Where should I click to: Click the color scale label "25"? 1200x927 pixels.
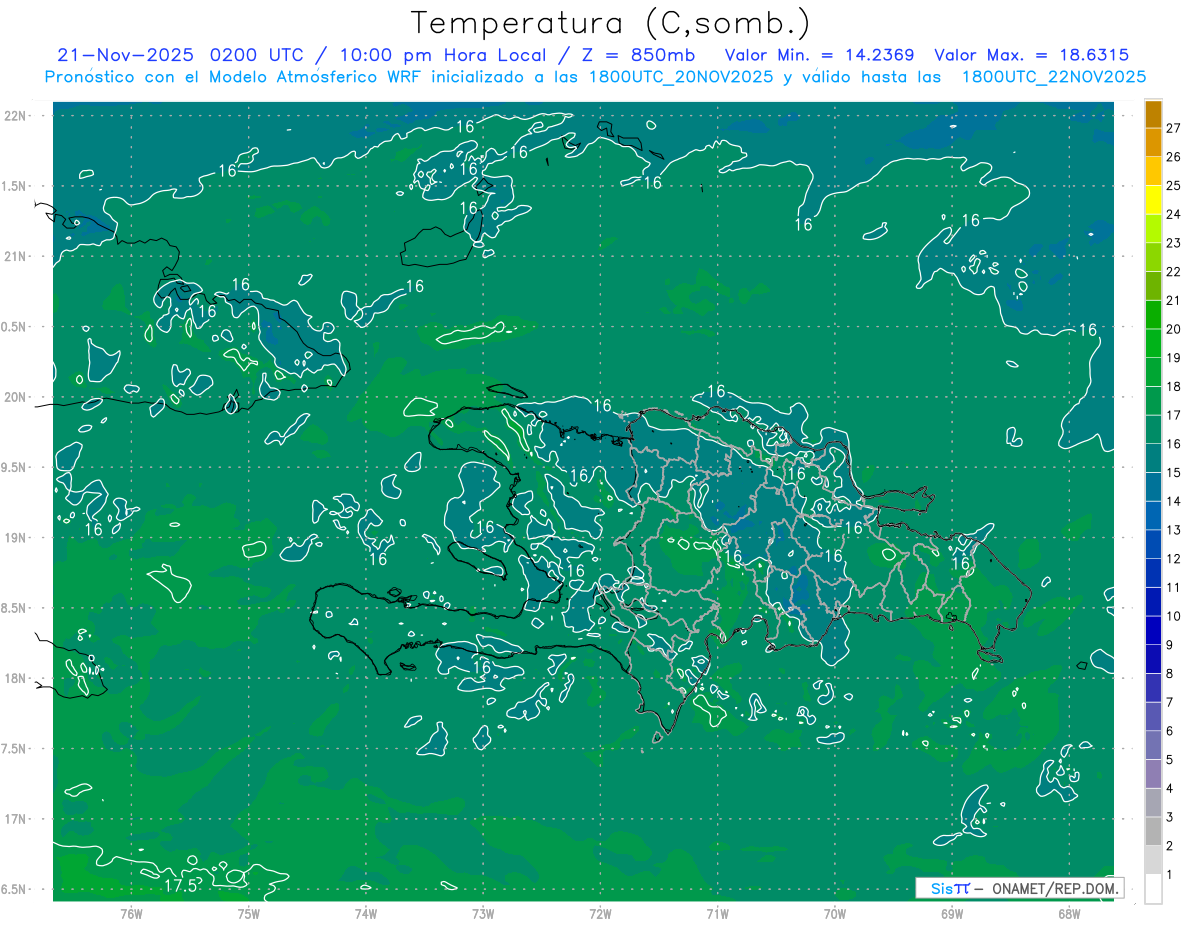pyautogui.click(x=1173, y=186)
